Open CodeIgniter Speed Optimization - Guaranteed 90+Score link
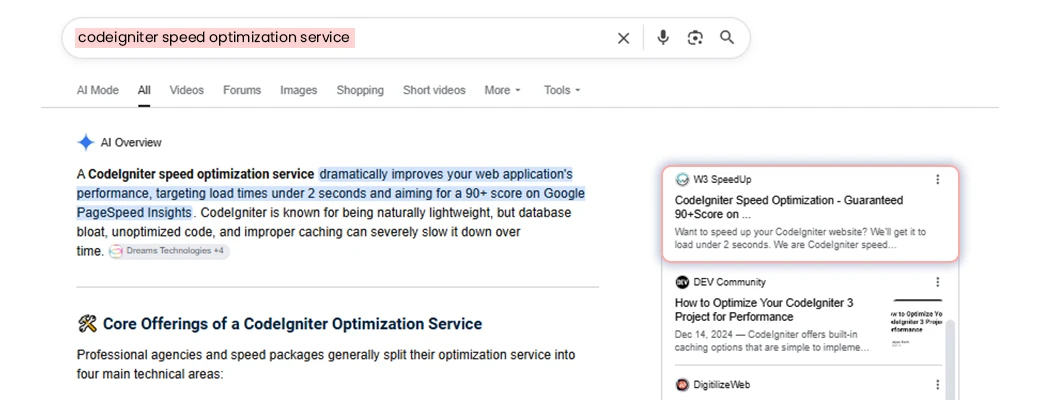Viewport: 1040px width, 400px height. (789, 207)
